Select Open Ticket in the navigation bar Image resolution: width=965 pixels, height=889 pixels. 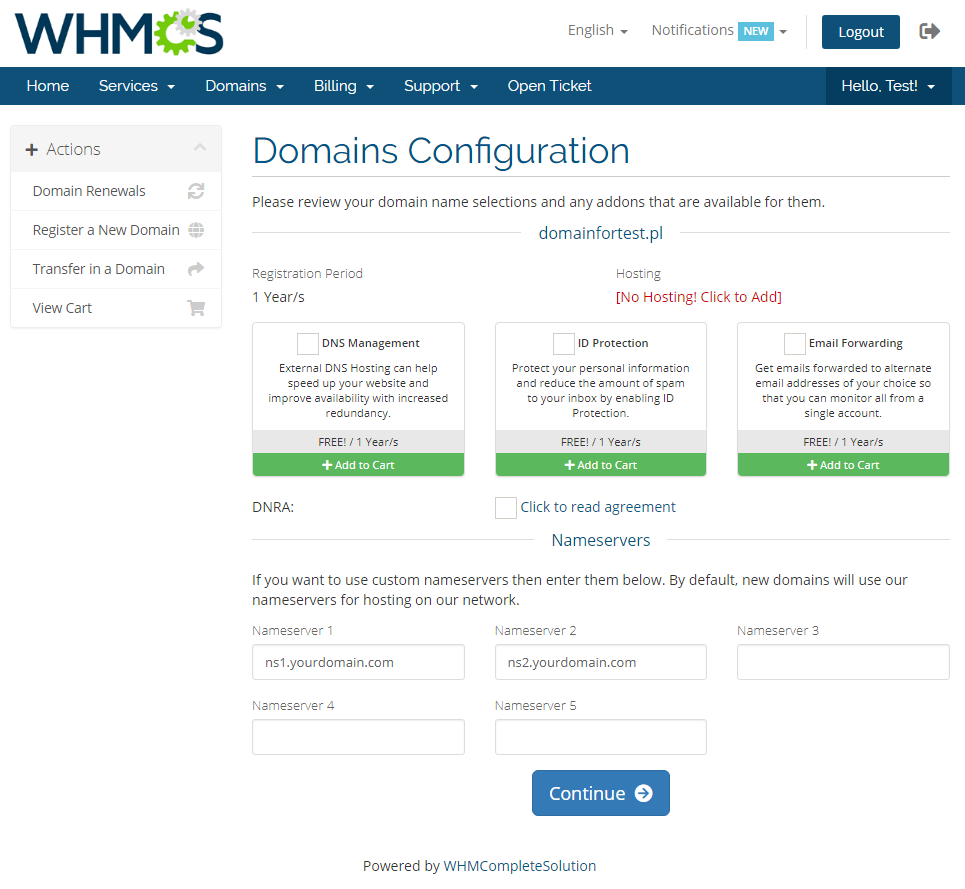pos(549,86)
